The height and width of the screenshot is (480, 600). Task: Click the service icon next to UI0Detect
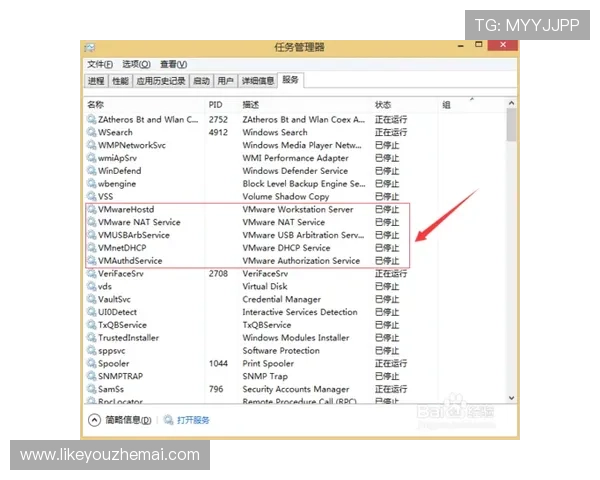click(91, 312)
